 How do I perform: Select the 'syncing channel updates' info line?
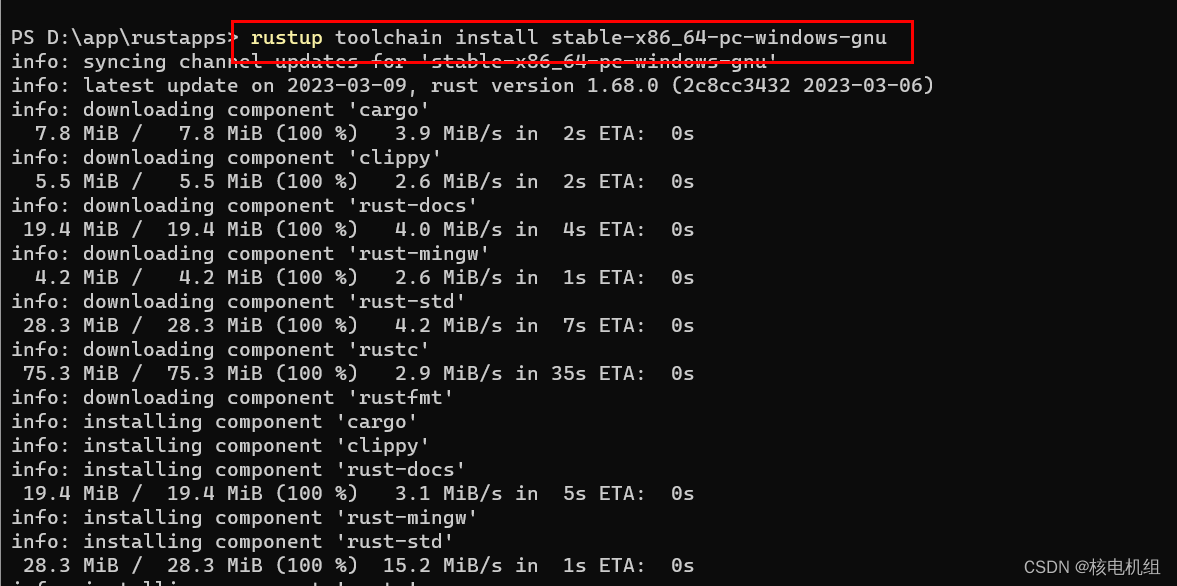pos(394,62)
